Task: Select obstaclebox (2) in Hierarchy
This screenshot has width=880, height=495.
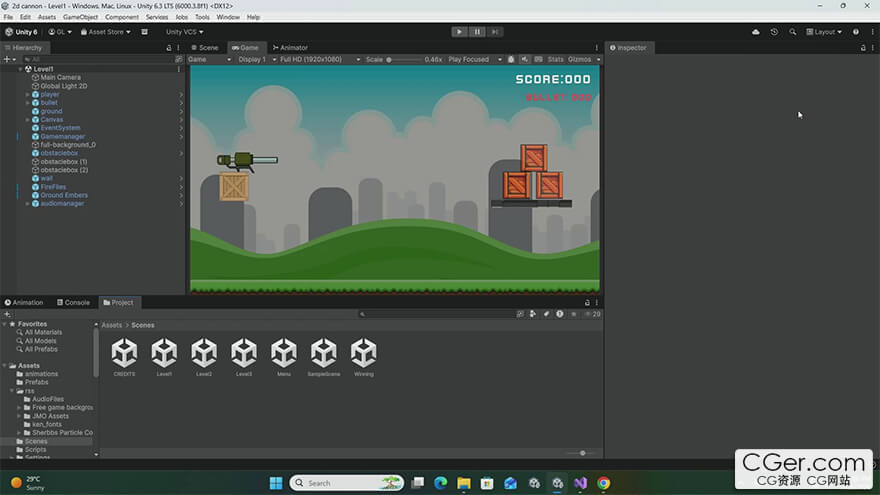Action: coord(64,170)
